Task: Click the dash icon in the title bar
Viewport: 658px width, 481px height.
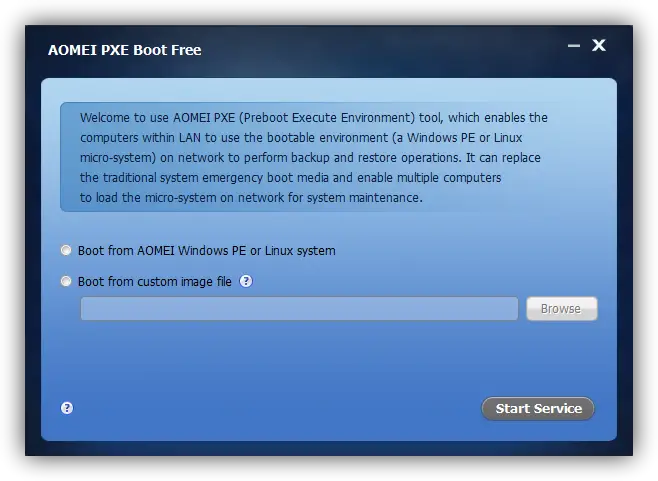Action: 574,46
